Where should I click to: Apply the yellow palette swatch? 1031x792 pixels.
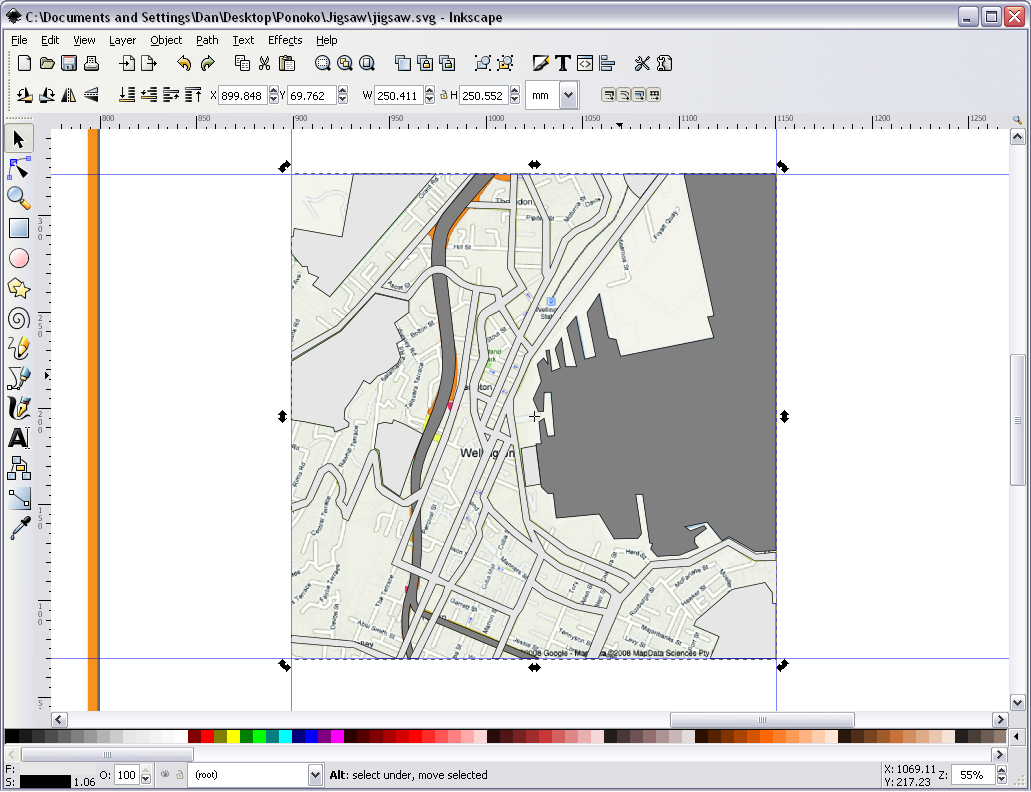[x=233, y=736]
